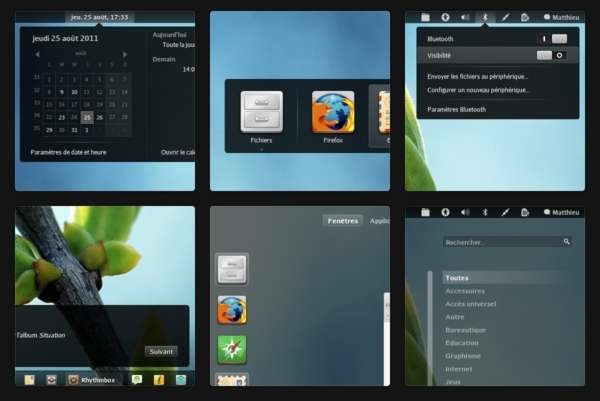Launch Firefox from the overview dash
Viewport: 600px width, 401px height.
(232, 310)
